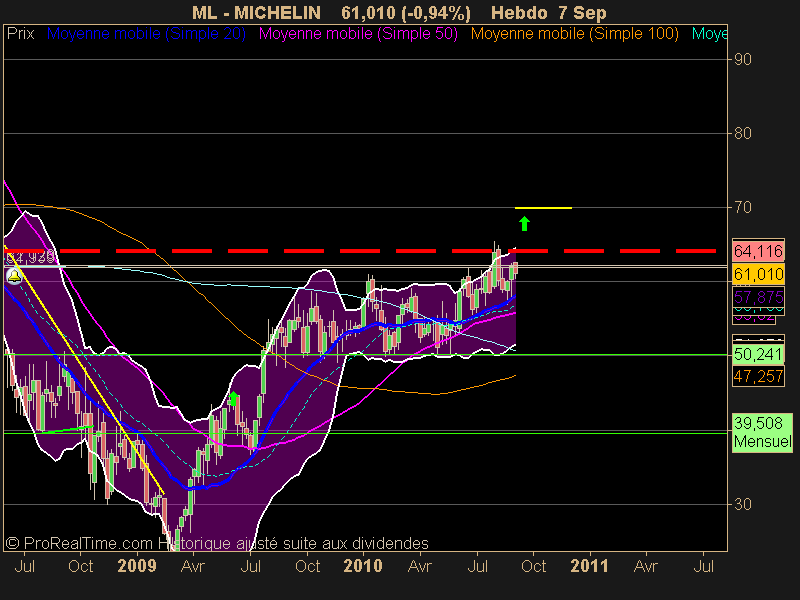Click the red 64,116 price label
Image resolution: width=800 pixels, height=600 pixels.
pos(758,251)
